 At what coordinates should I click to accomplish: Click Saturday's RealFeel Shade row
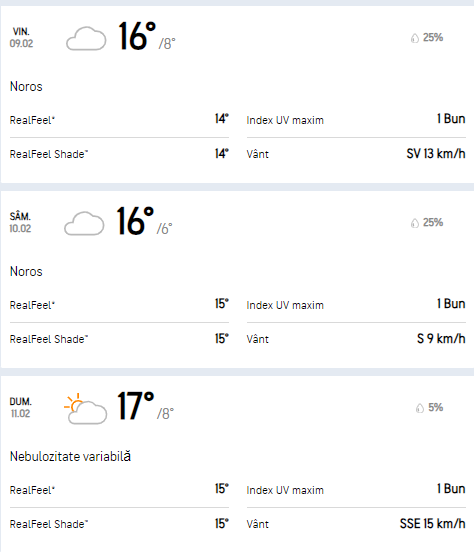click(x=119, y=339)
